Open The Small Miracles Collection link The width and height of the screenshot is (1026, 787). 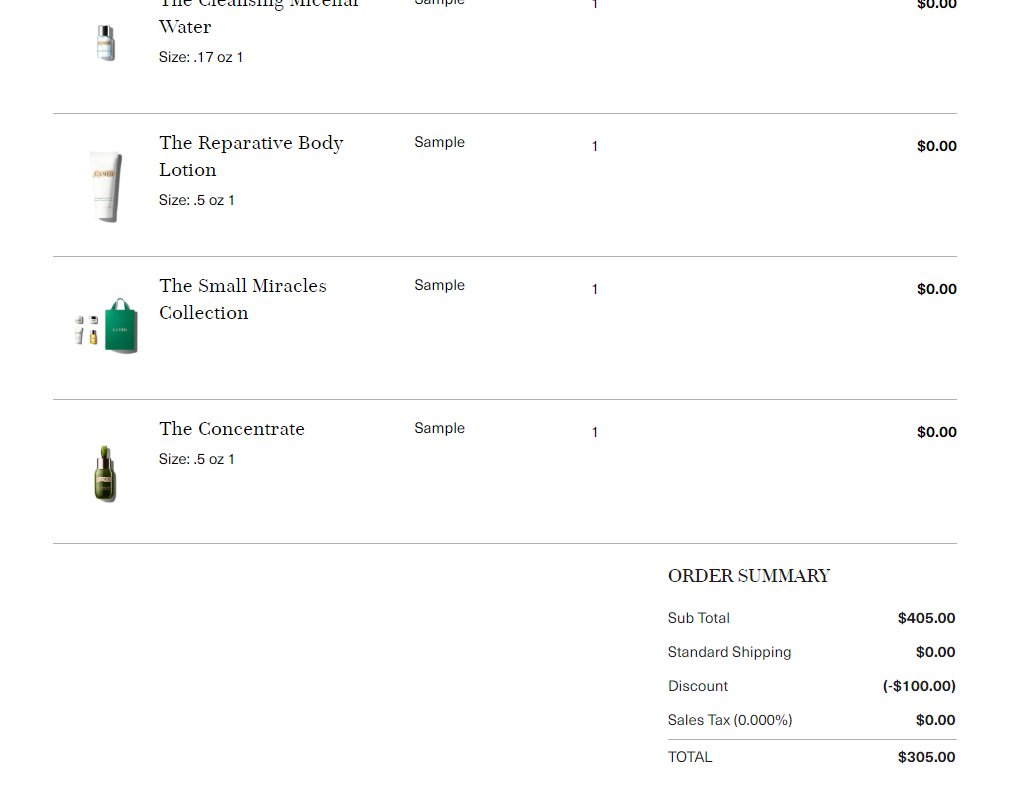[x=243, y=299]
